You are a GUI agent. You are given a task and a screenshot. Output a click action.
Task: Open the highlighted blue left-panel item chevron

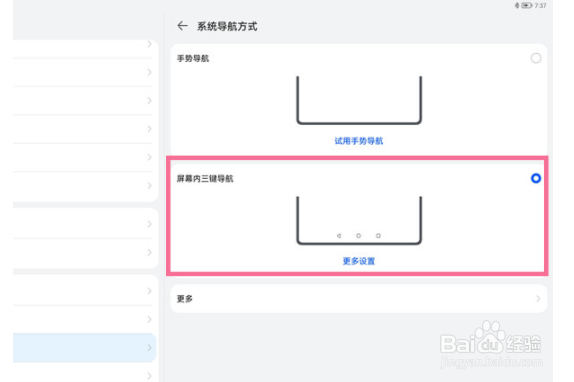click(x=149, y=348)
